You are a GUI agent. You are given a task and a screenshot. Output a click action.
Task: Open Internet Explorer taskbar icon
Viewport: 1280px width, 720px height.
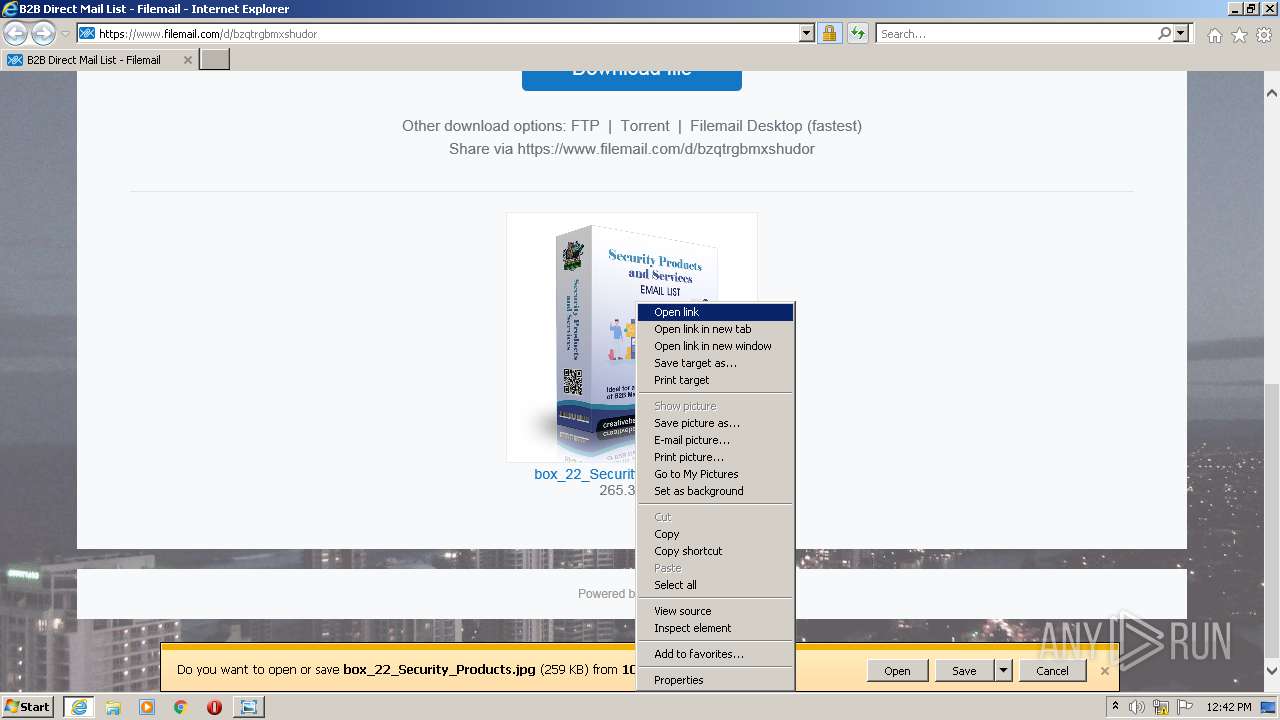[78, 706]
